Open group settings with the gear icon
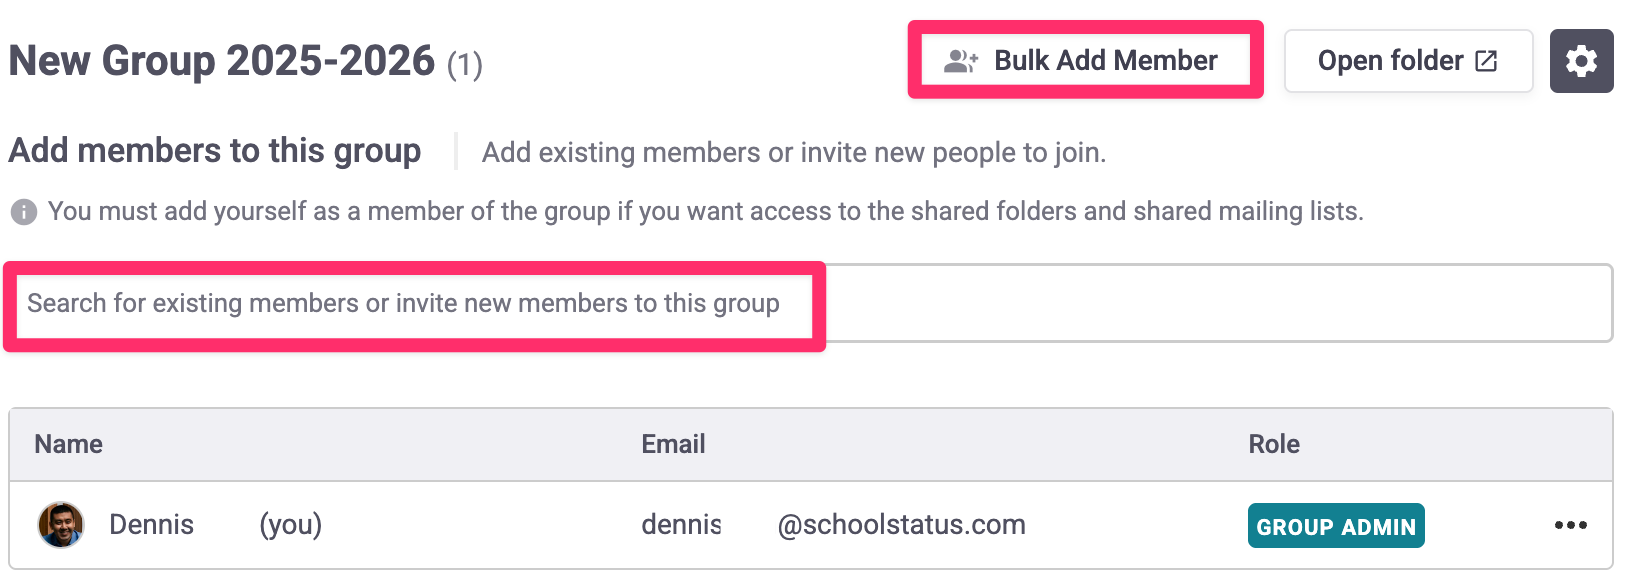This screenshot has width=1644, height=588. pos(1581,61)
